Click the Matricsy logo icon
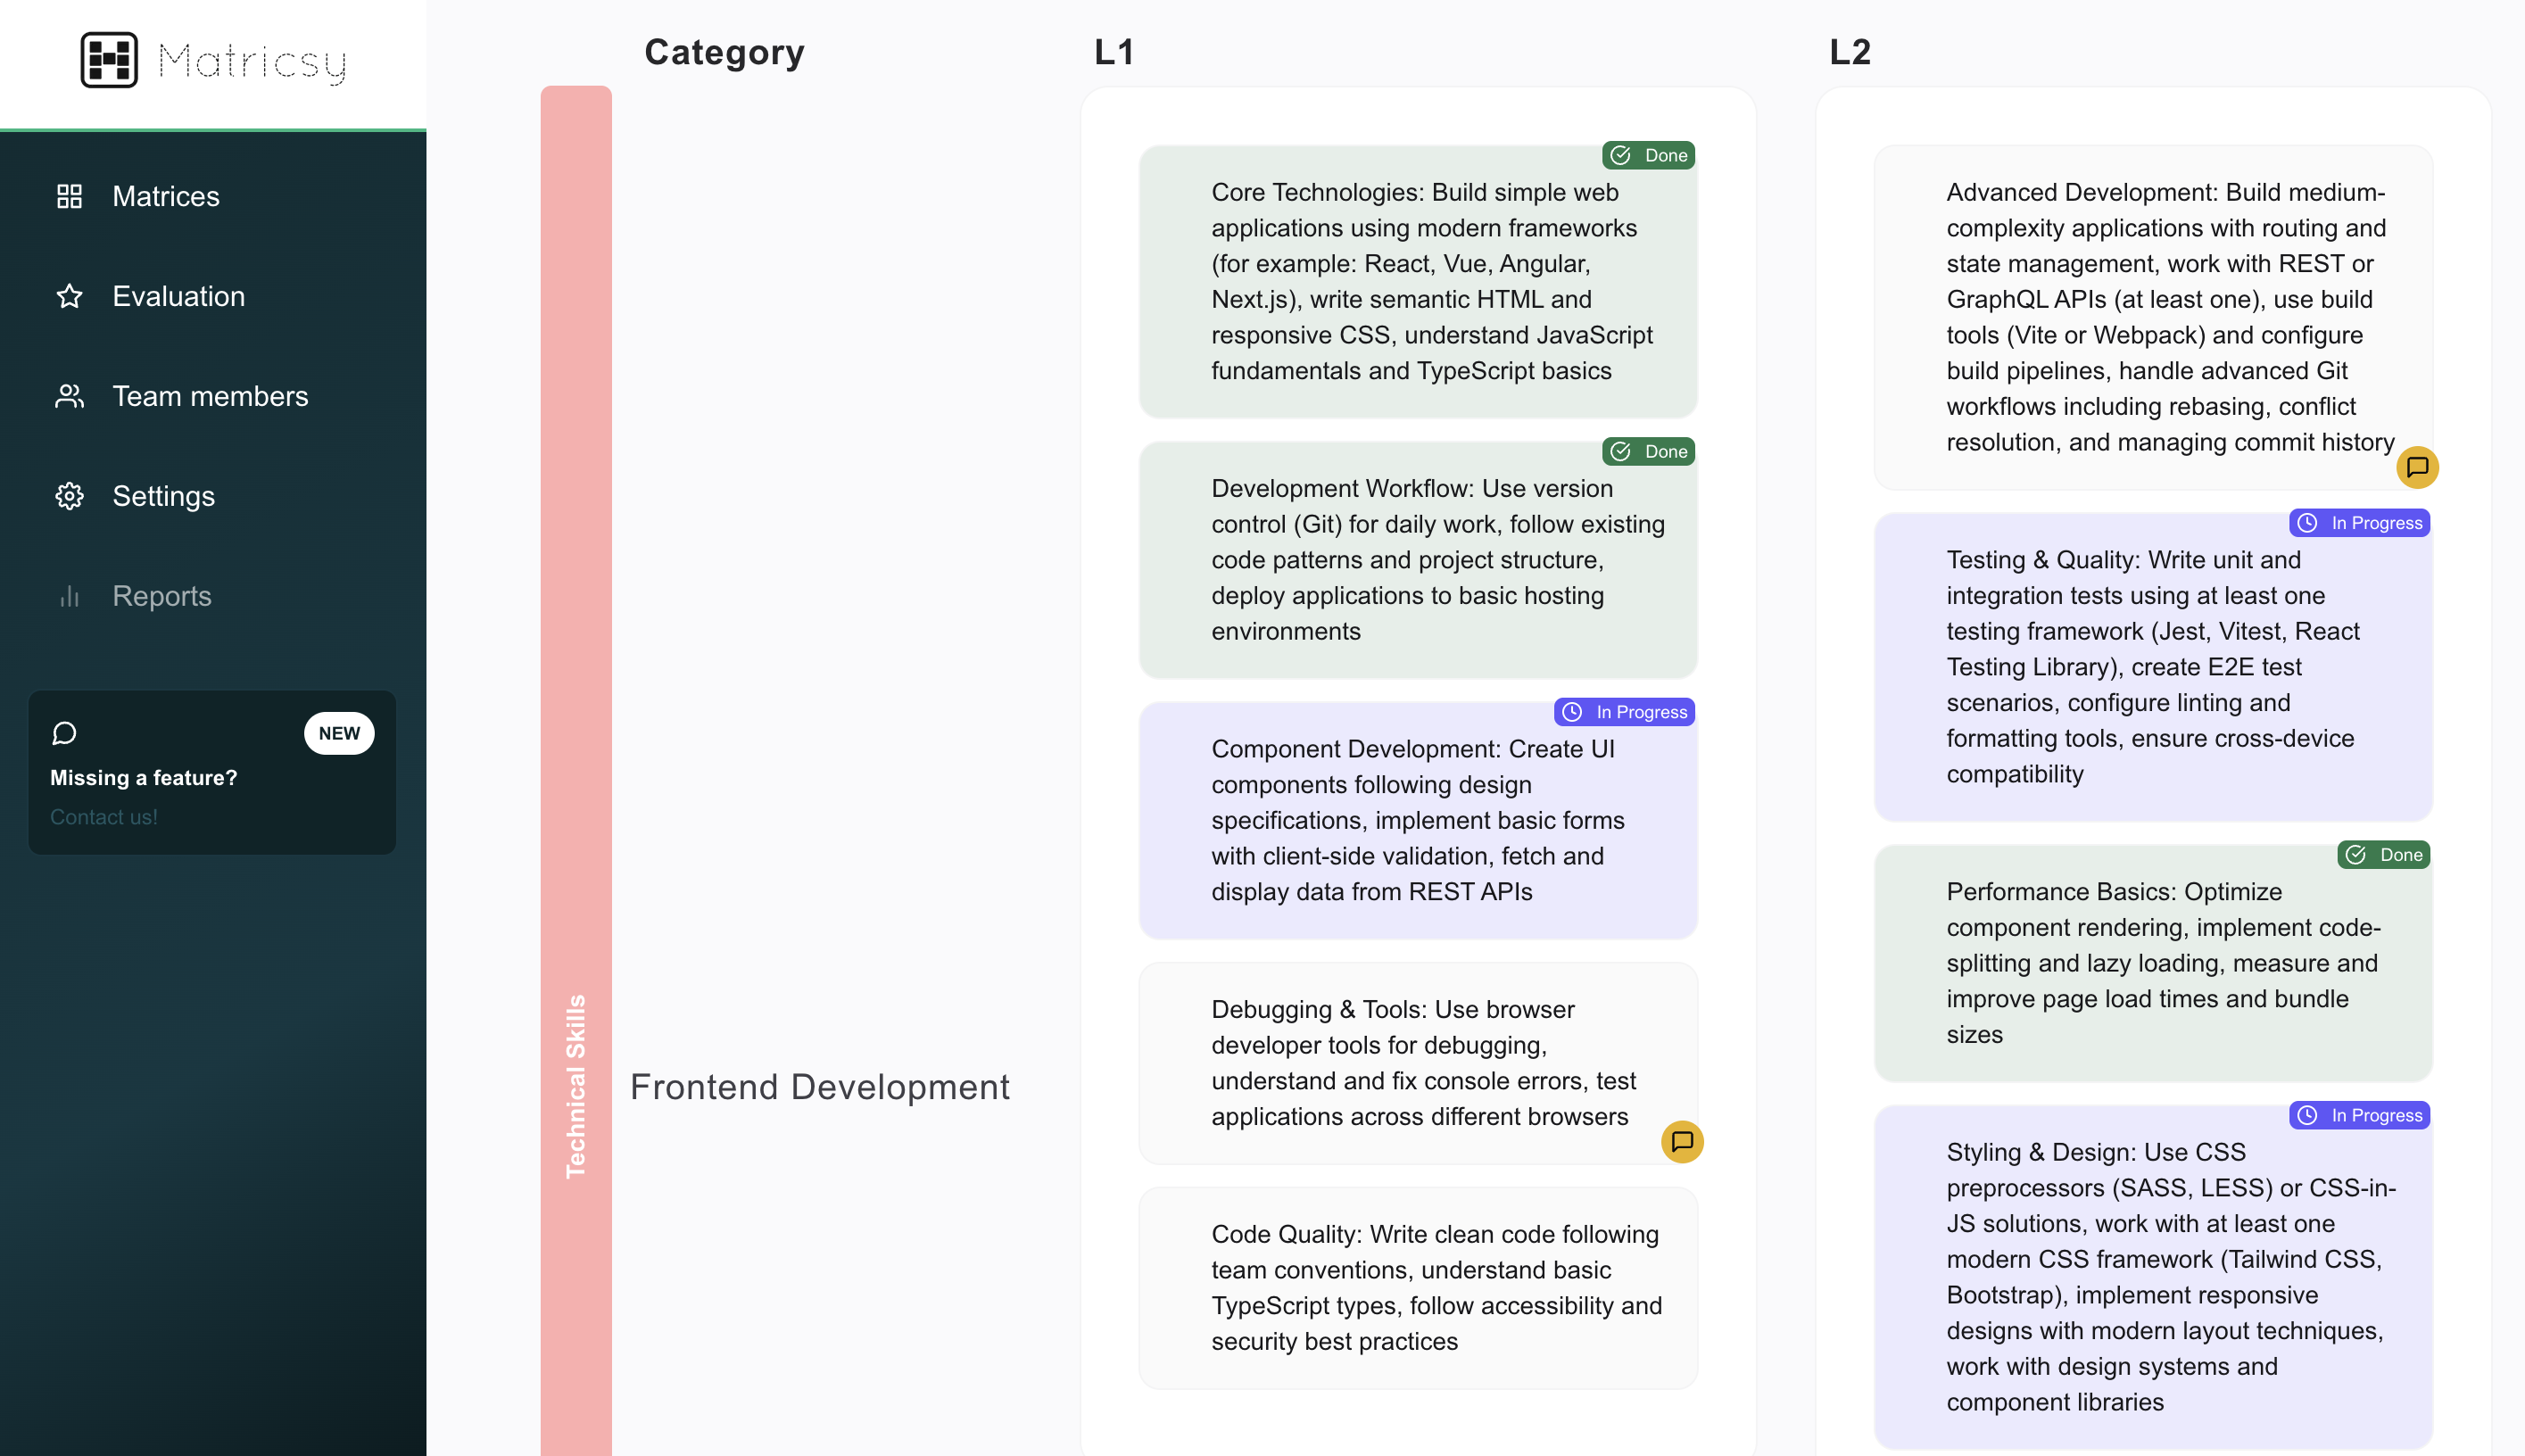This screenshot has height=1456, width=2525. [109, 60]
